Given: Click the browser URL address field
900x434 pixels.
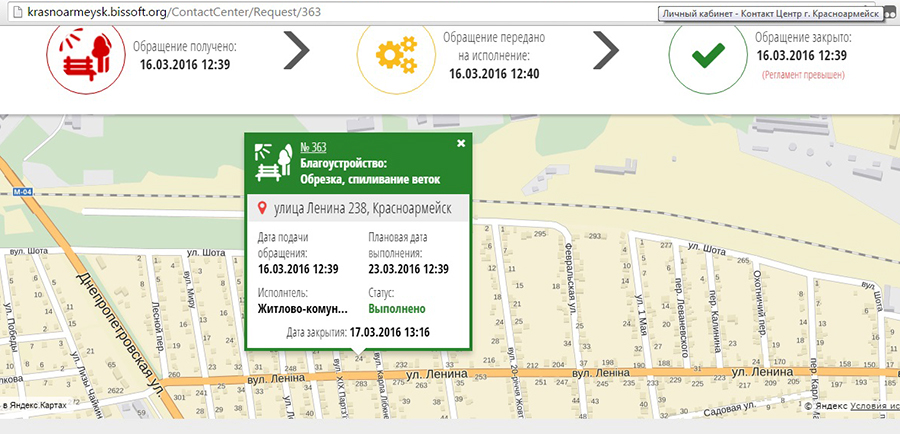Looking at the screenshot, I should [x=300, y=14].
